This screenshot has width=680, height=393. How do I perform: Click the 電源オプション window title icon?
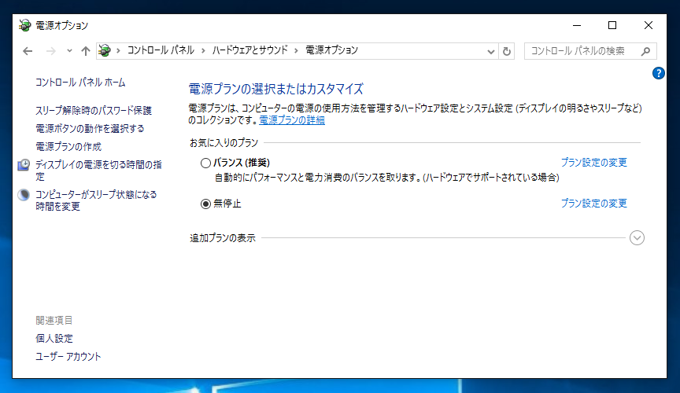pyautogui.click(x=25, y=25)
